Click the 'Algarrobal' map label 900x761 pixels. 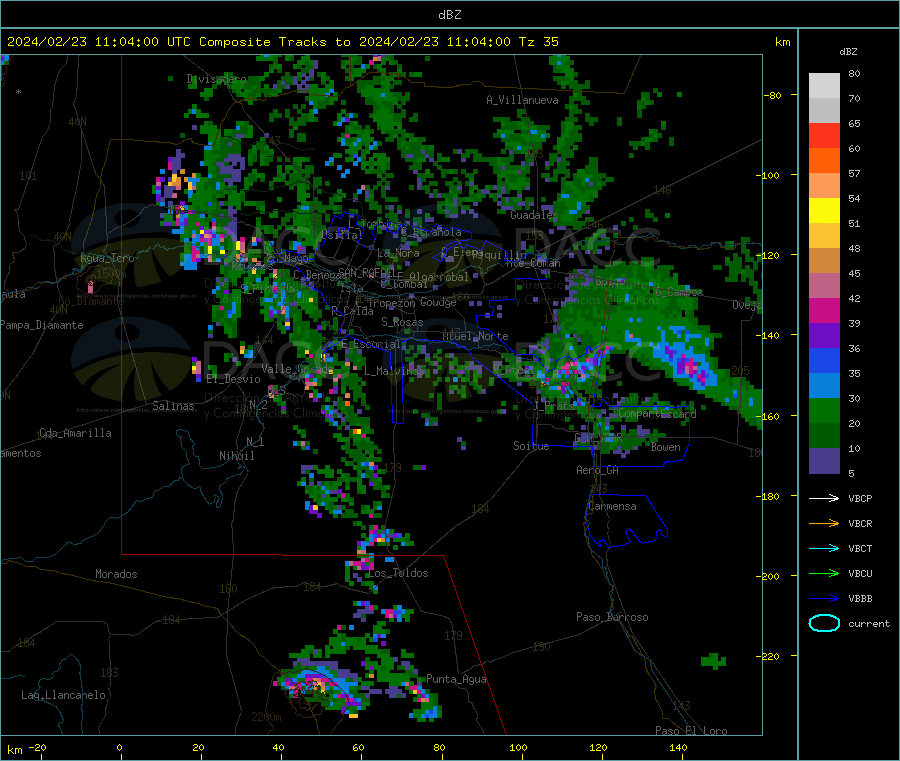coord(439,277)
